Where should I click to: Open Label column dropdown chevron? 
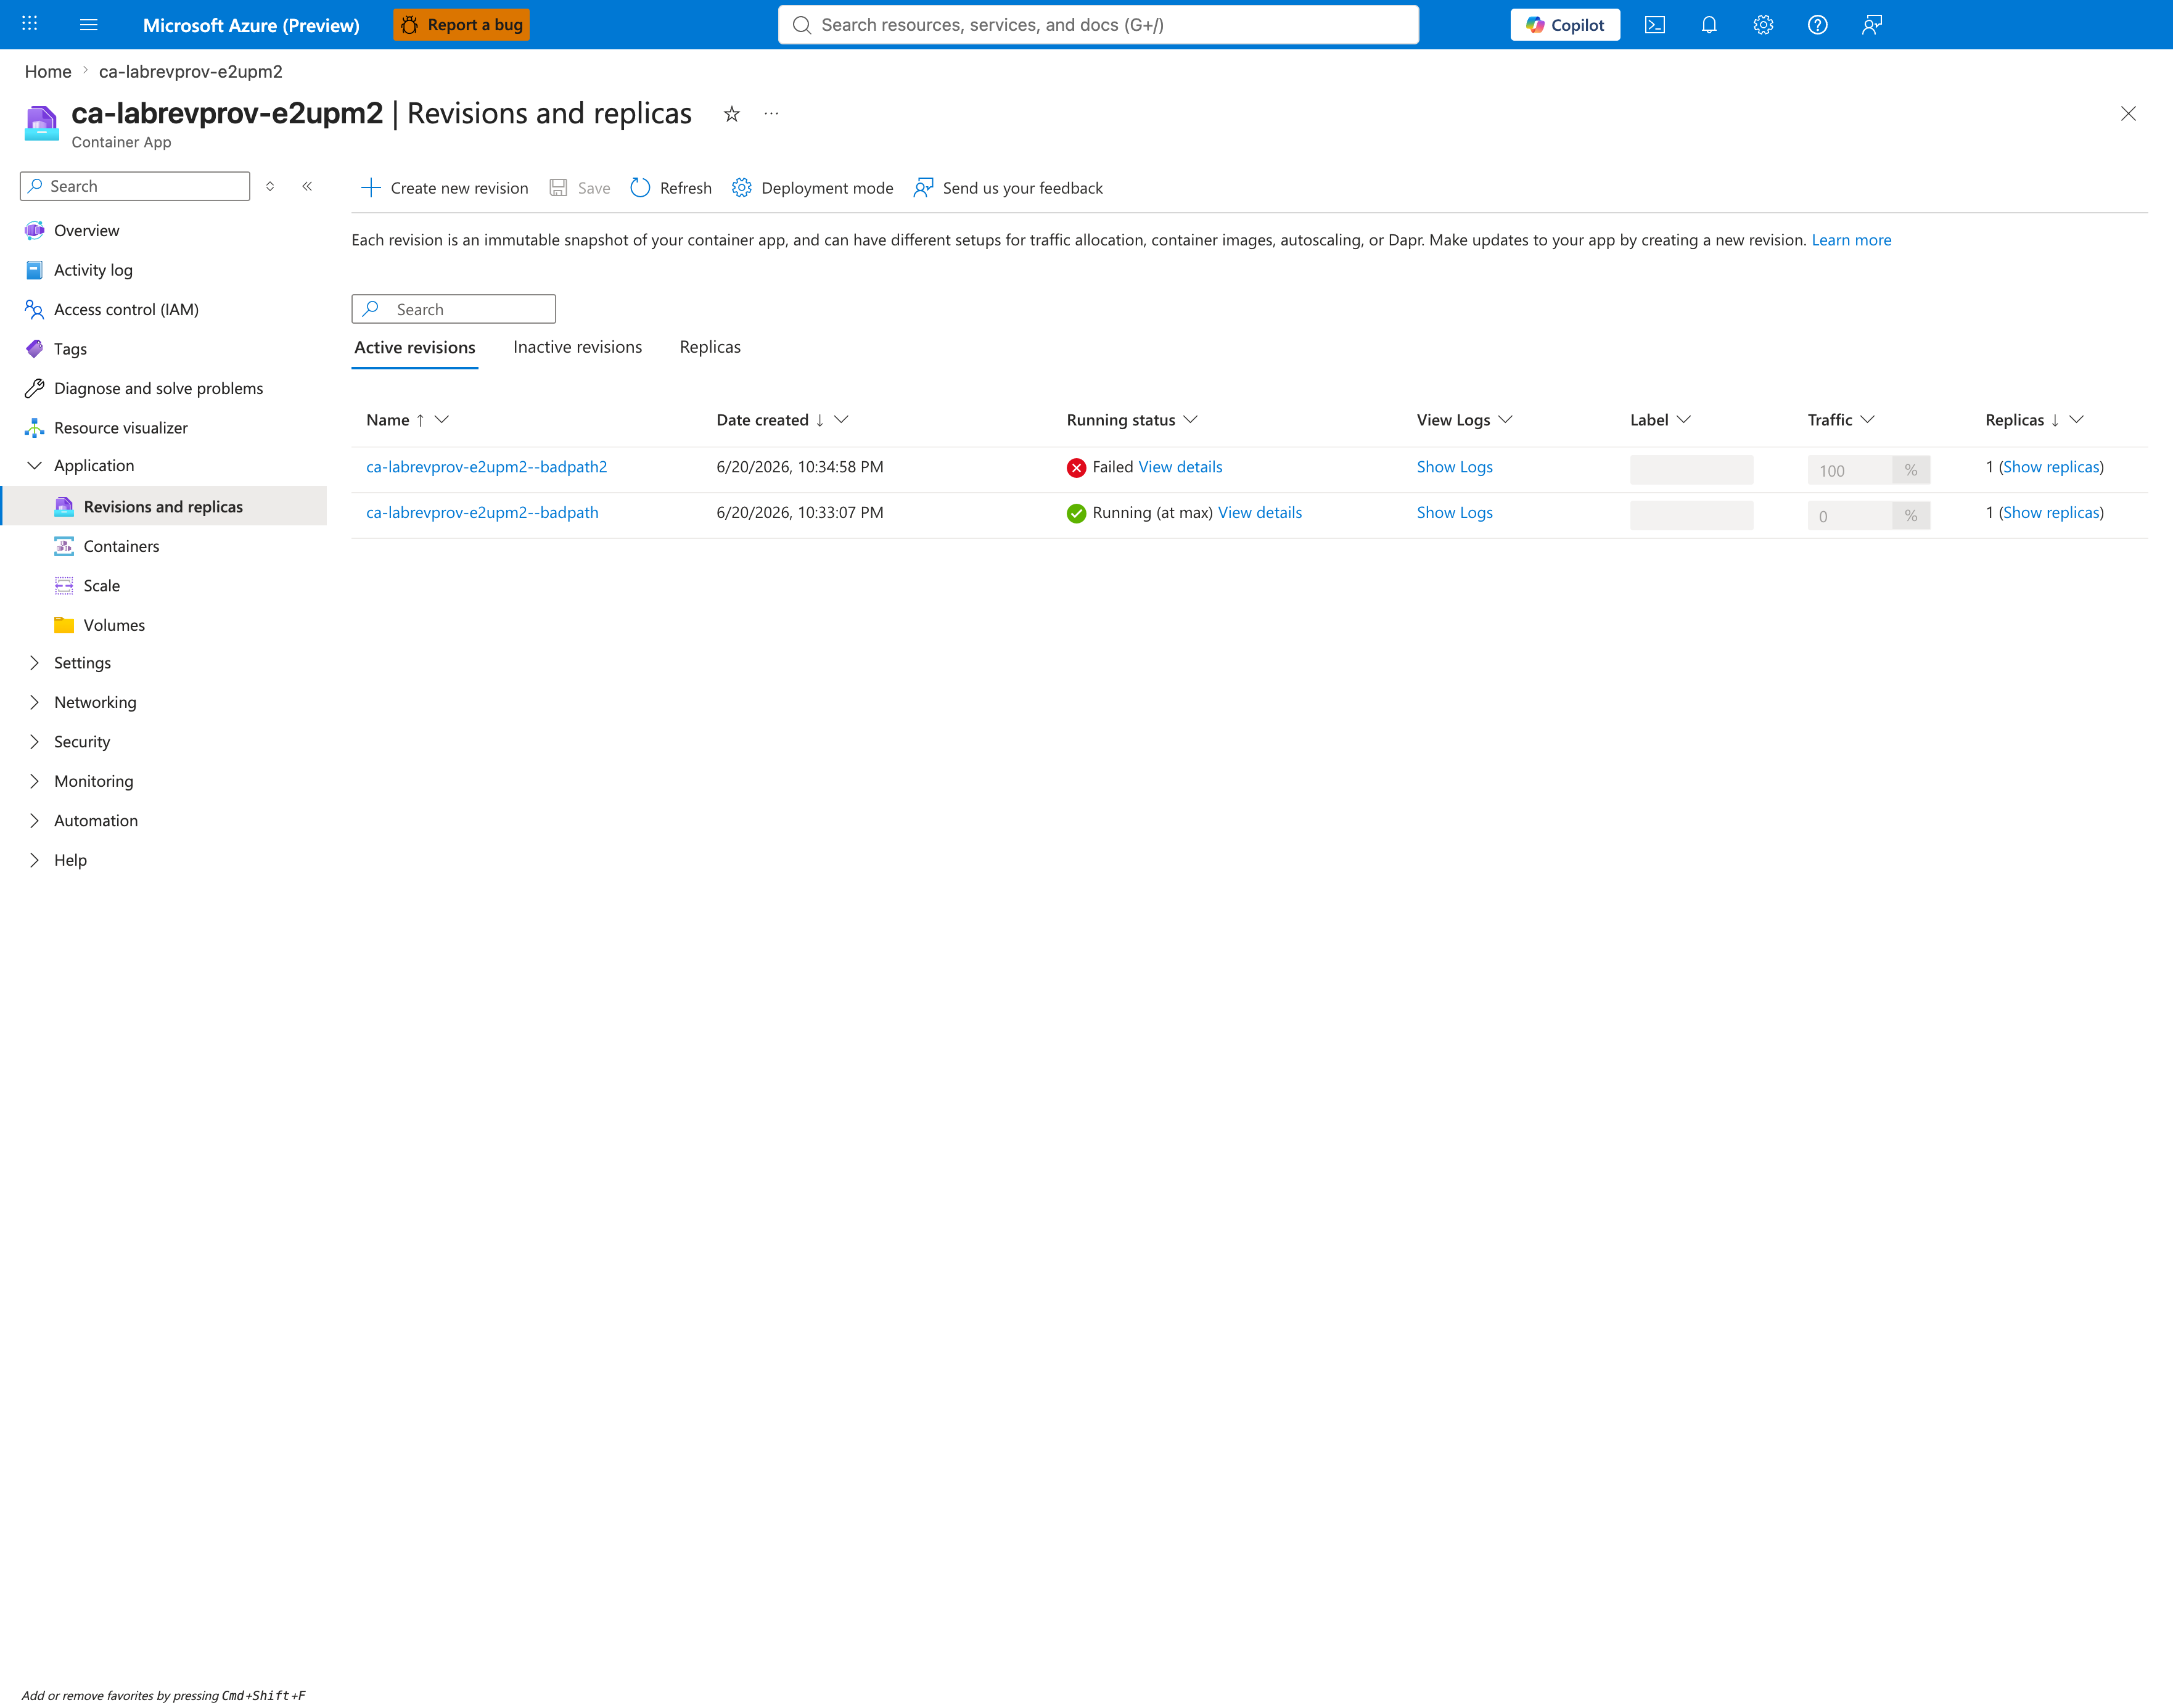[x=1684, y=420]
